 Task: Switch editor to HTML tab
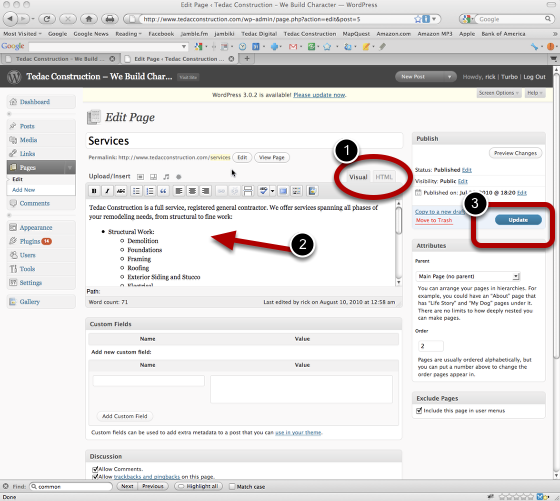click(x=384, y=177)
